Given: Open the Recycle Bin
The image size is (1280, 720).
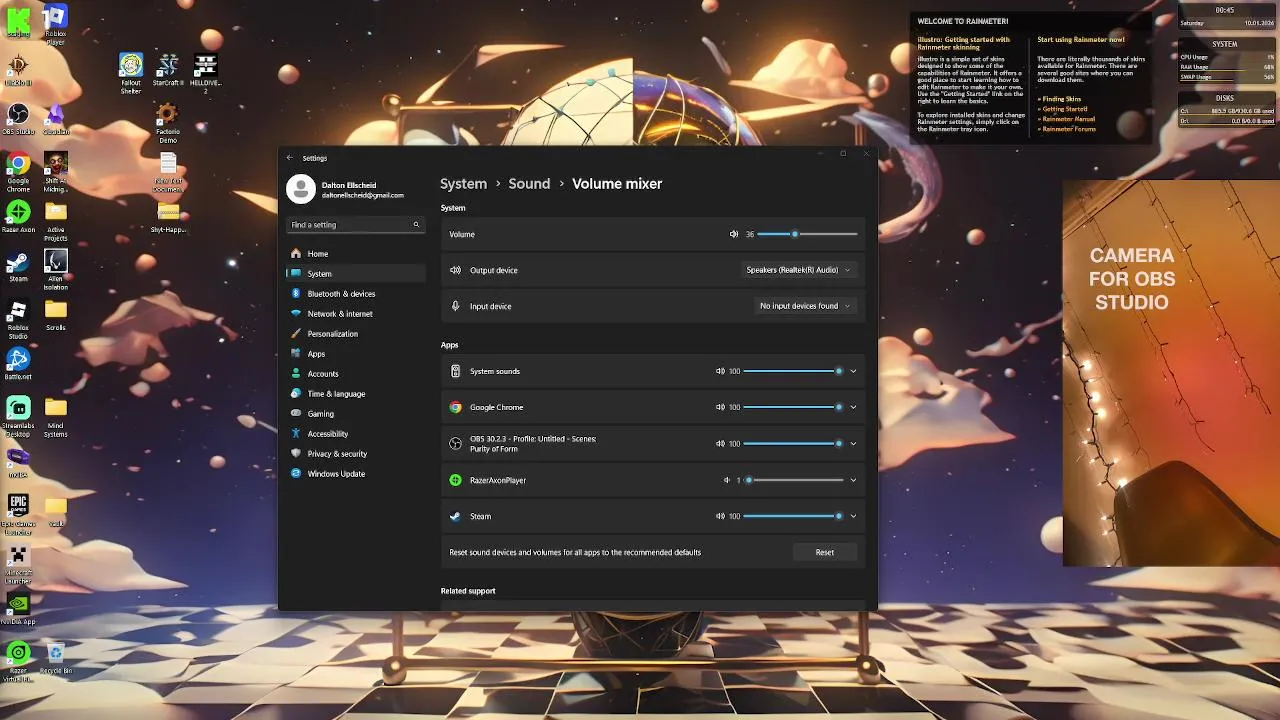Looking at the screenshot, I should 56,657.
